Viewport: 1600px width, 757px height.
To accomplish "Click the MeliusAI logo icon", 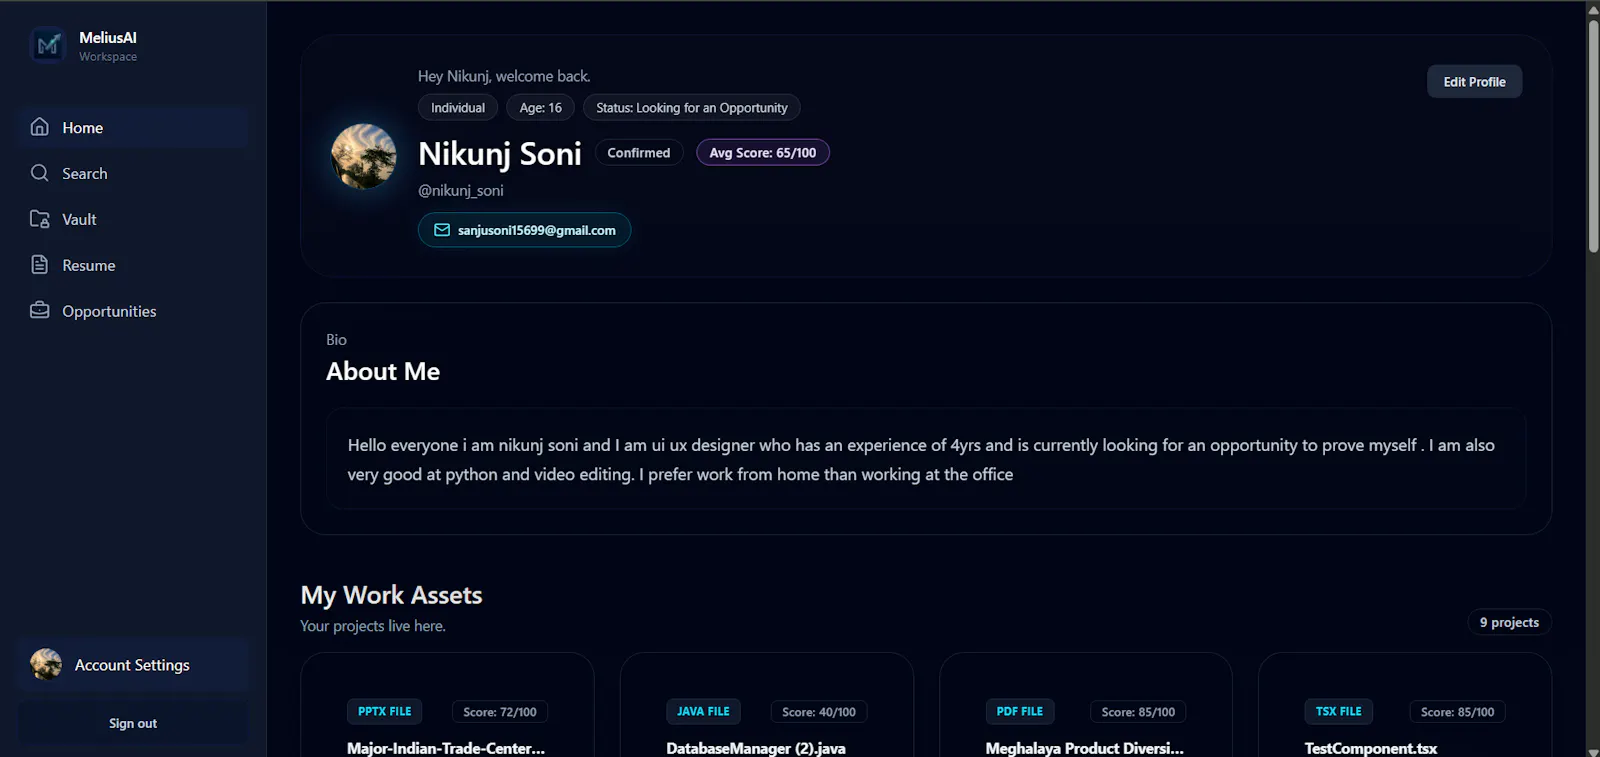I will pos(47,45).
